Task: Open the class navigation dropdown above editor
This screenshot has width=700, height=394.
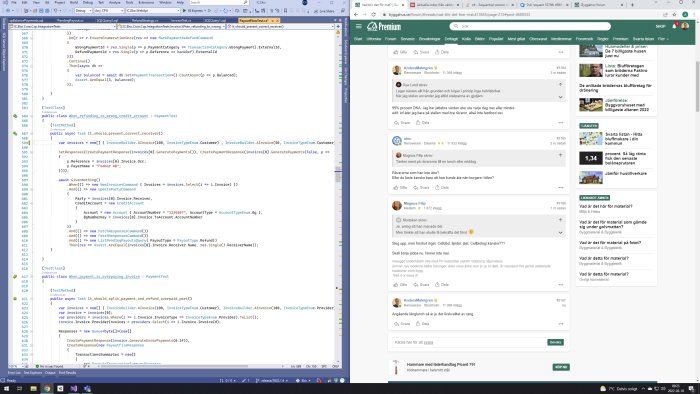Action: pyautogui.click(x=172, y=27)
